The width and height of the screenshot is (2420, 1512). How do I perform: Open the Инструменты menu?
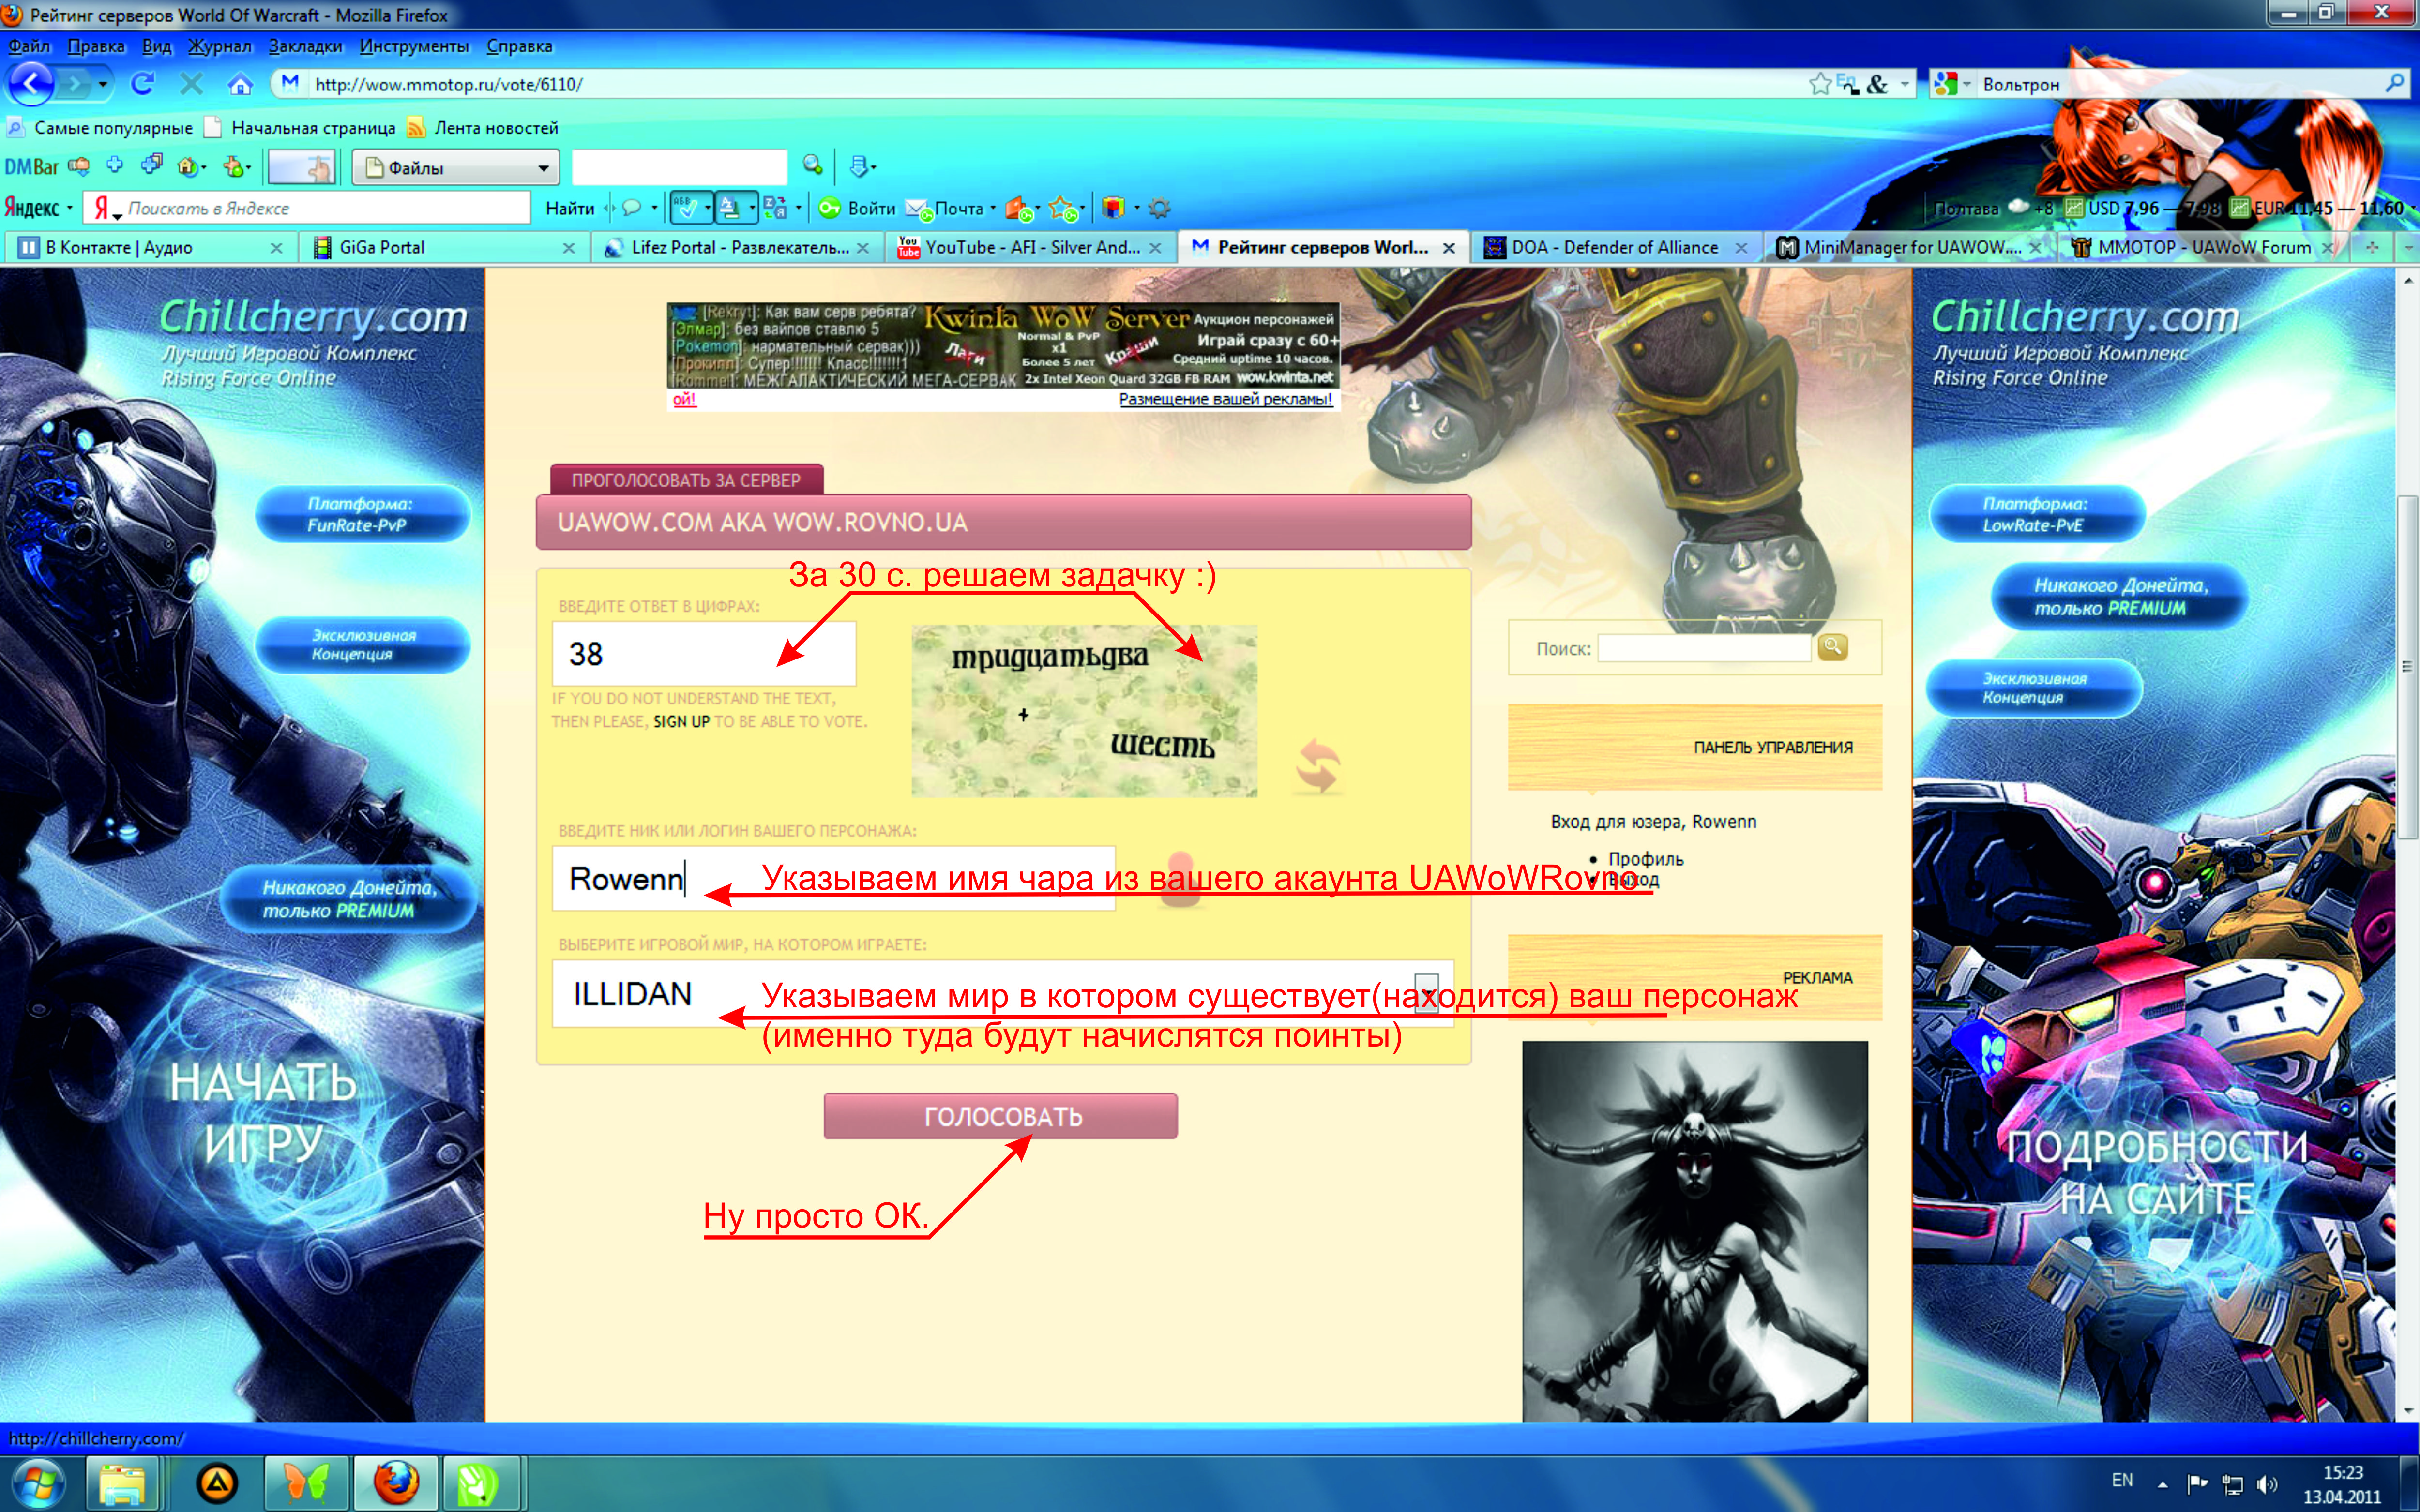click(x=414, y=46)
